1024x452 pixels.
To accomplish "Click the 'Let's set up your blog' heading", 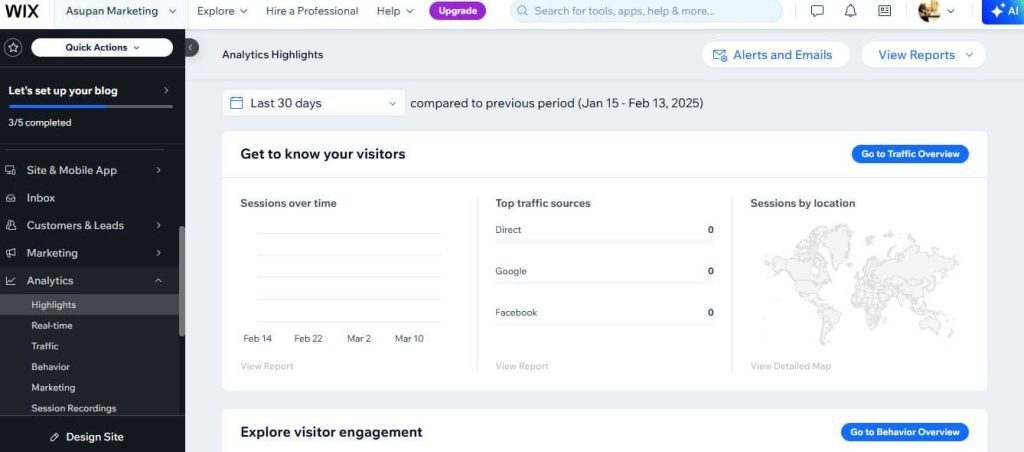I will pos(63,91).
